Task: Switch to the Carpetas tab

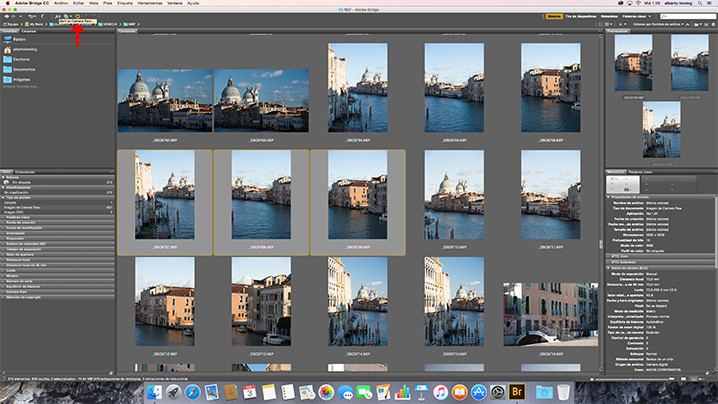Action: pos(29,31)
